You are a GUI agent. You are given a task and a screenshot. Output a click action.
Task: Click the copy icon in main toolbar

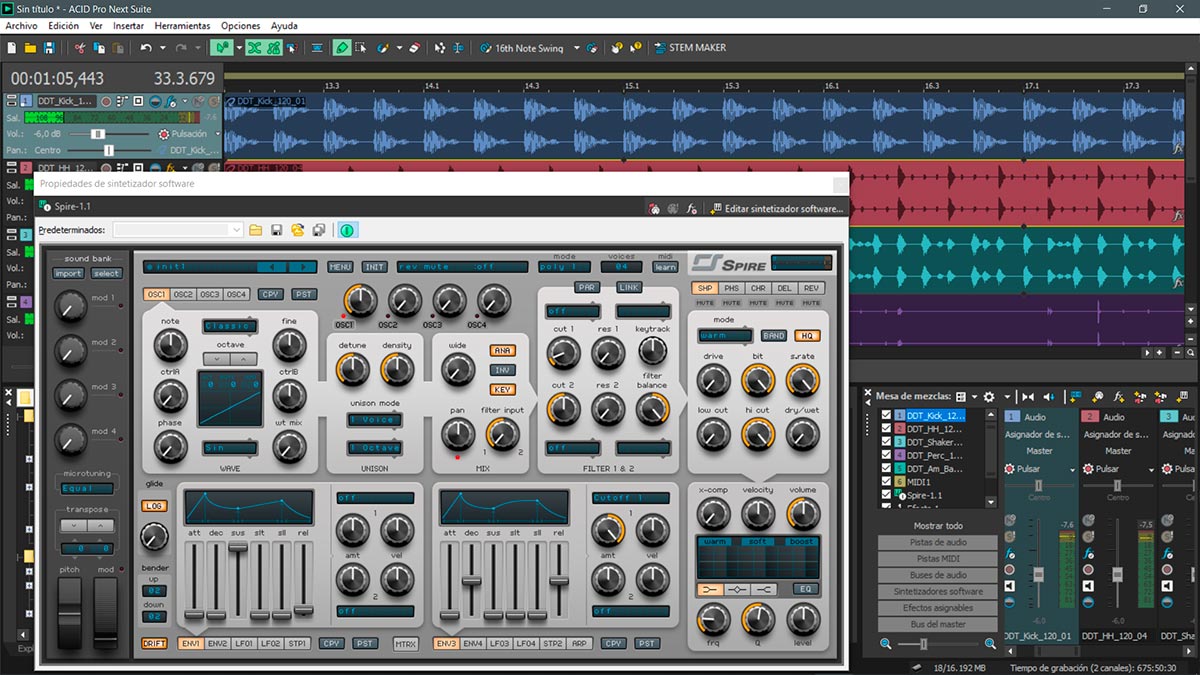click(x=99, y=47)
